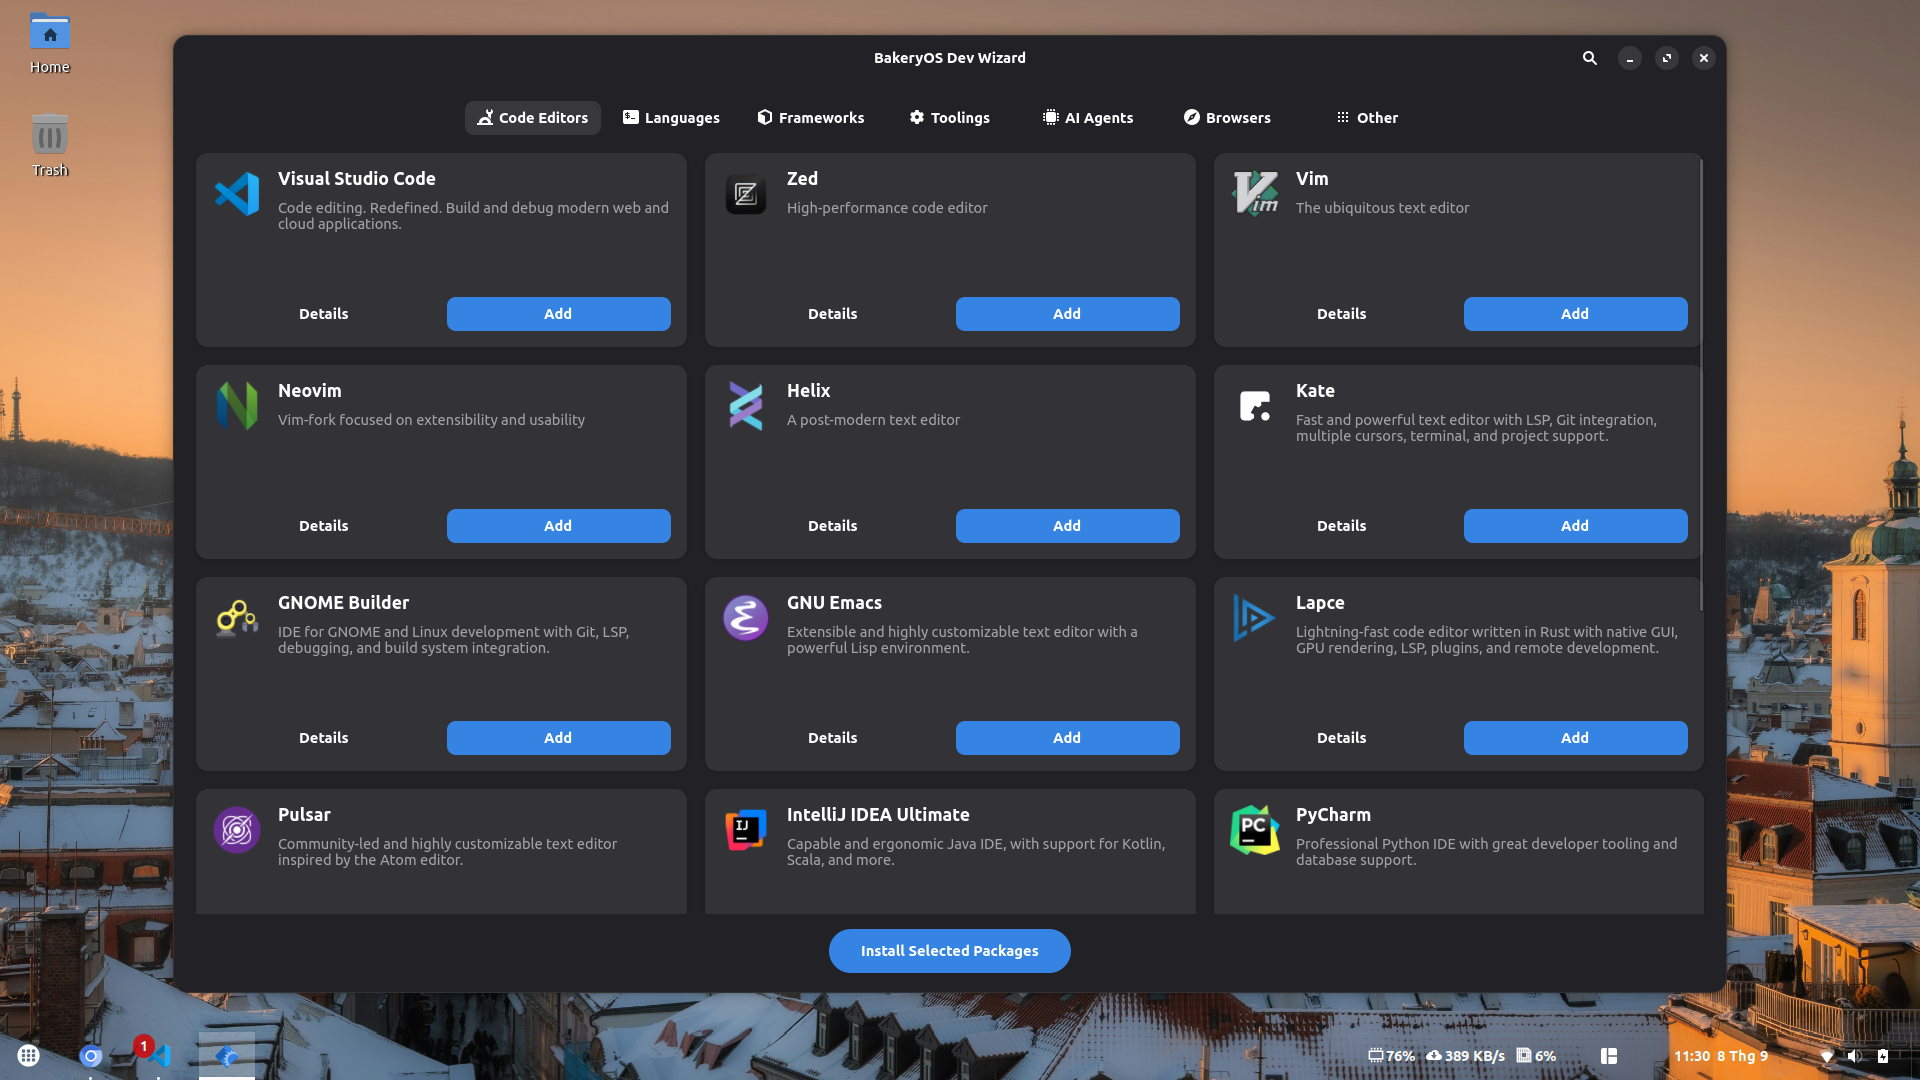View Details for Vim
Image resolution: width=1920 pixels, height=1080 pixels.
(x=1341, y=314)
